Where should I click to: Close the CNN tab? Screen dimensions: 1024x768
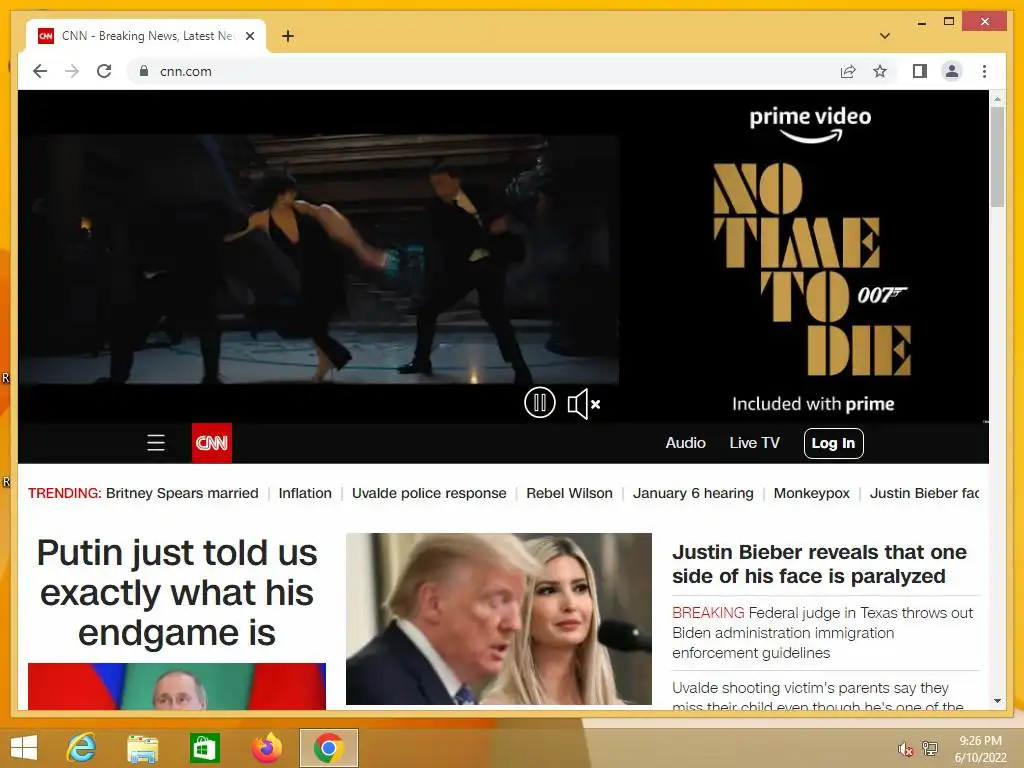click(x=249, y=36)
